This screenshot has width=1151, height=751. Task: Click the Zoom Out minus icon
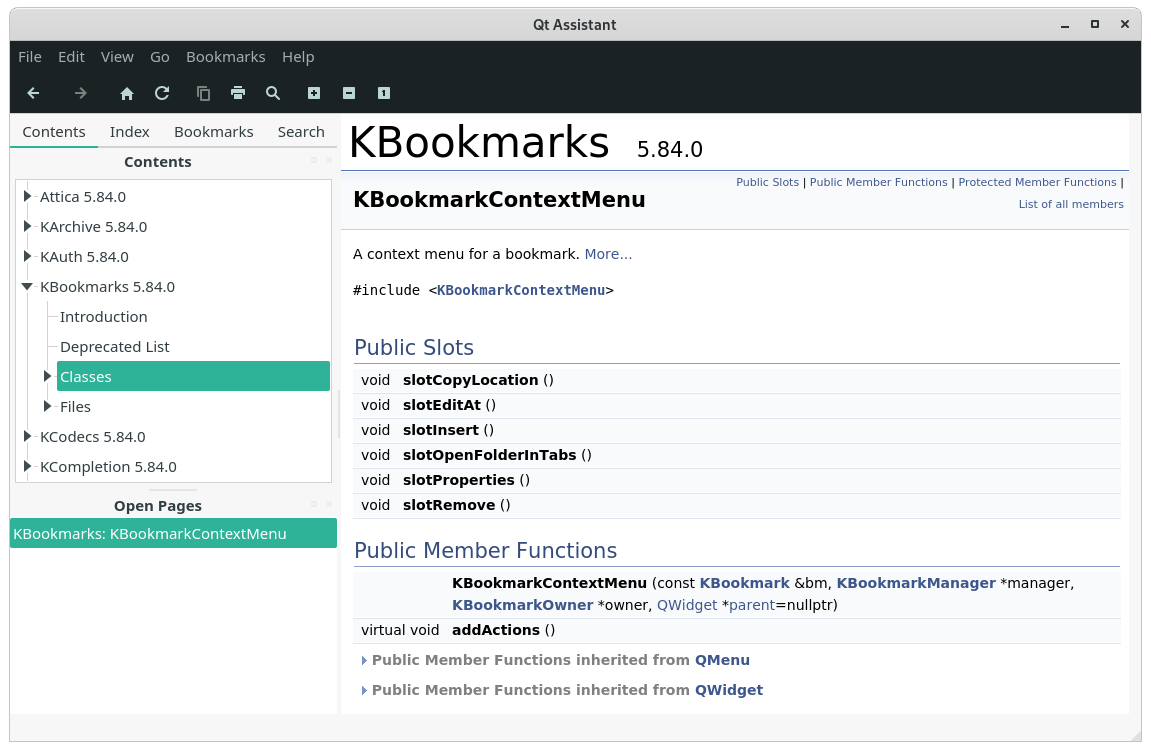coord(349,93)
